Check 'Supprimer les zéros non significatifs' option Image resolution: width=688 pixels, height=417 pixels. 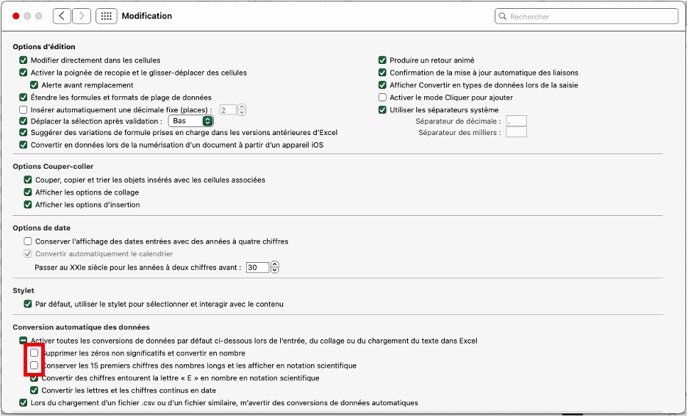coord(34,353)
